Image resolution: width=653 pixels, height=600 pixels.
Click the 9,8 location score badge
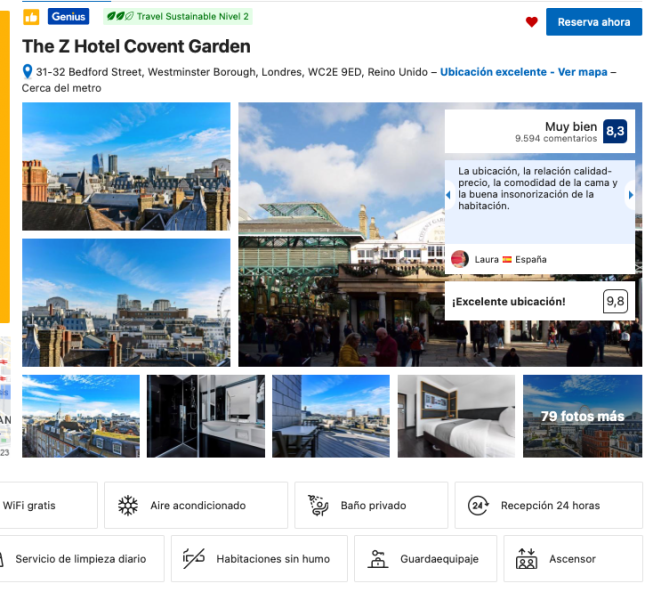click(615, 301)
